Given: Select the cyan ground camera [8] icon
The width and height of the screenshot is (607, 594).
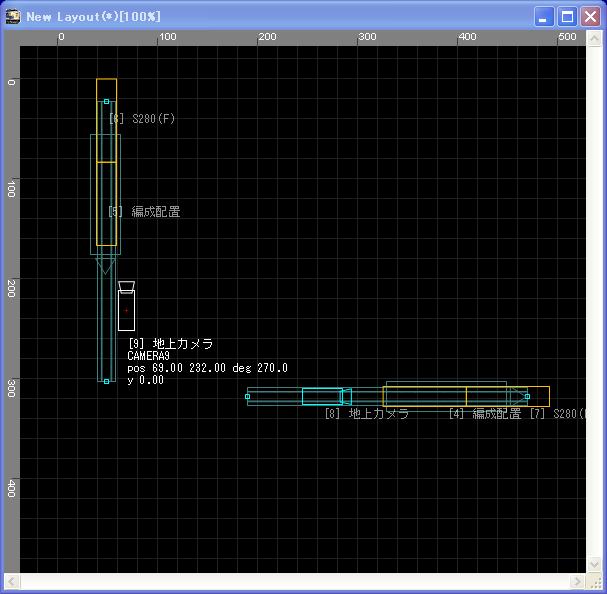Looking at the screenshot, I should pos(324,396).
